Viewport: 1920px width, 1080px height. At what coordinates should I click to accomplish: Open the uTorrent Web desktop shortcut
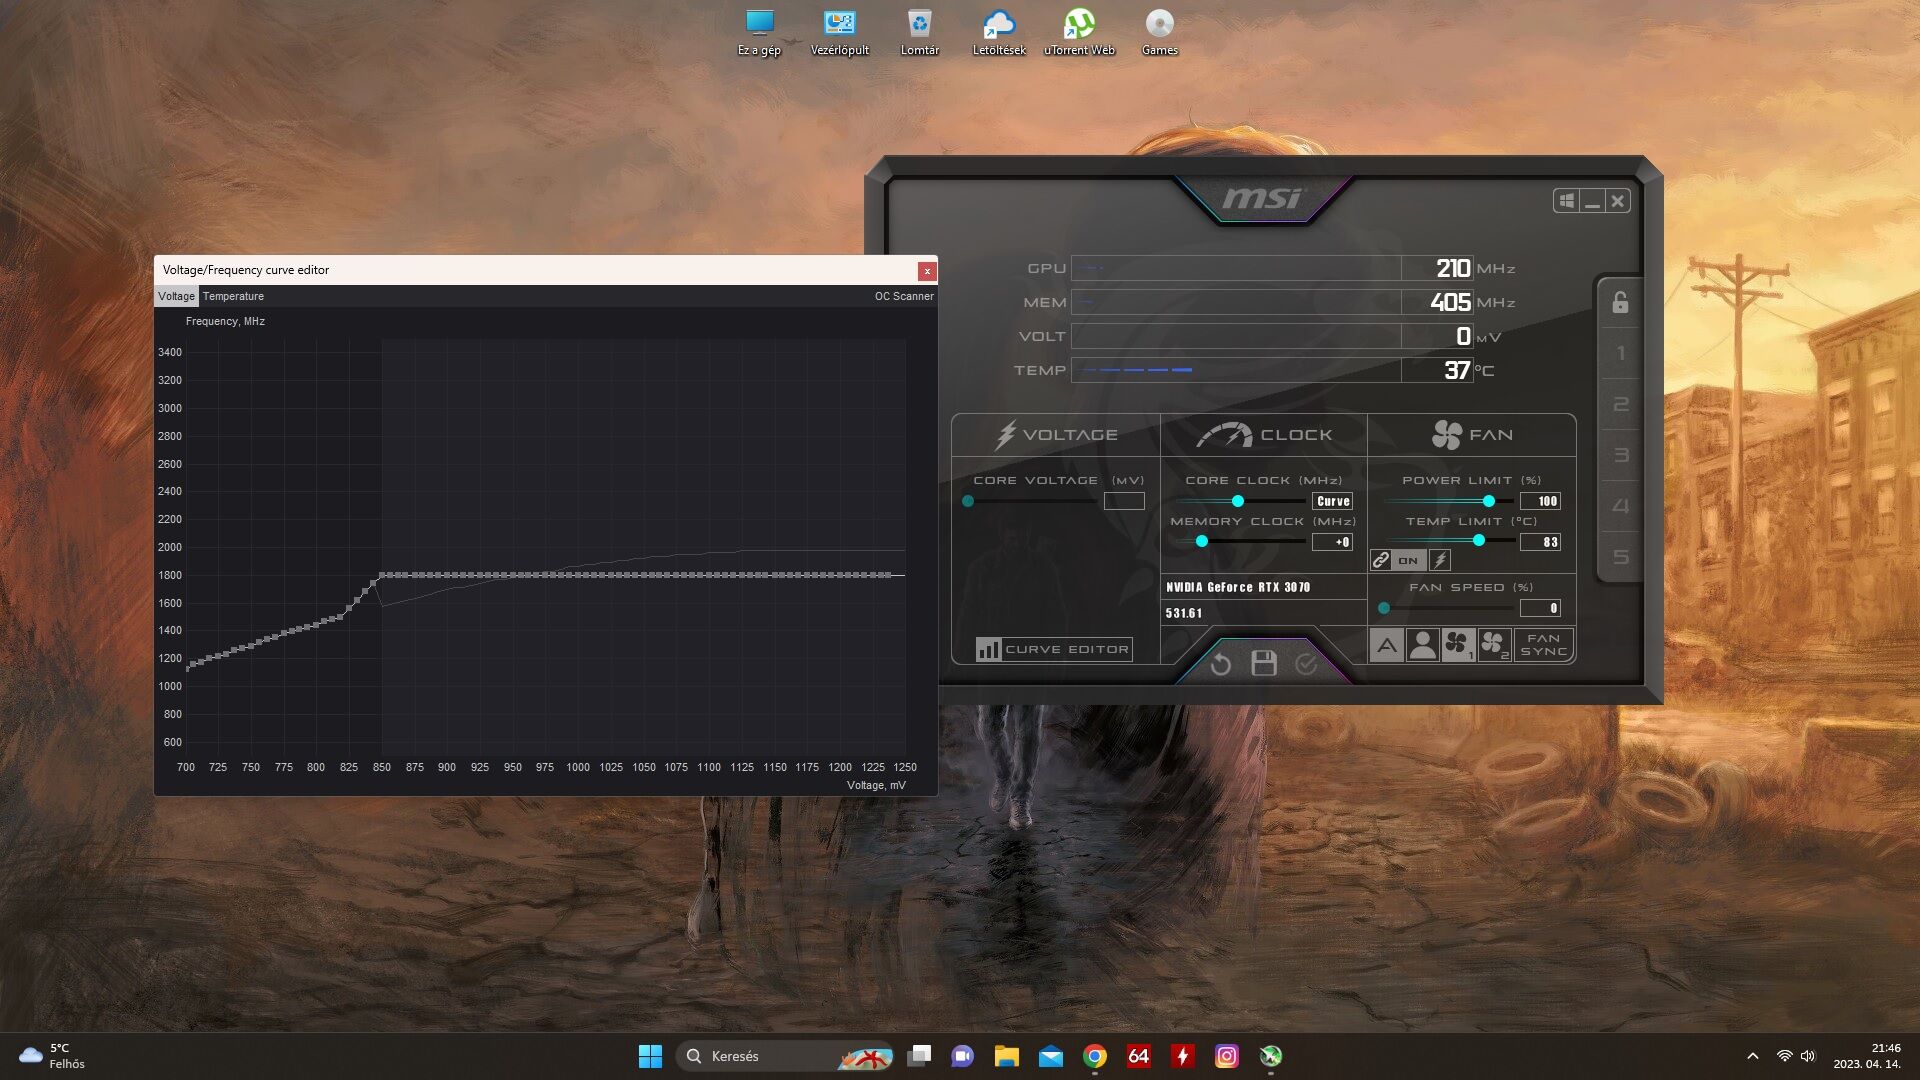click(x=1079, y=33)
